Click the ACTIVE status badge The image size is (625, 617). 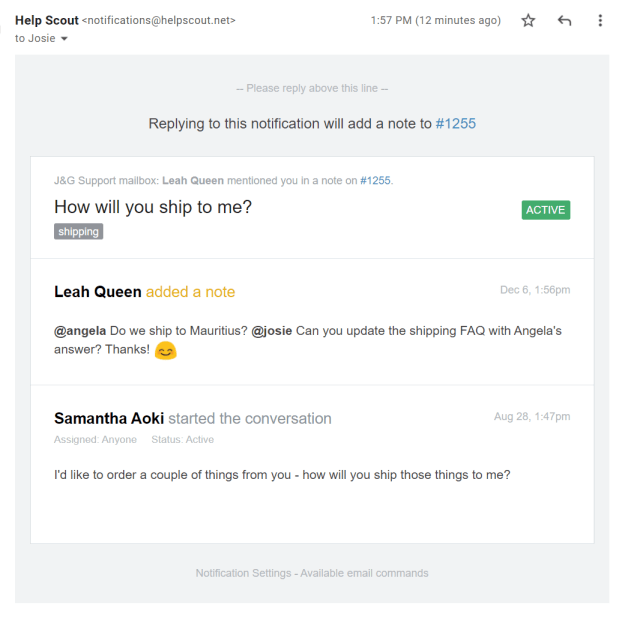(x=545, y=210)
